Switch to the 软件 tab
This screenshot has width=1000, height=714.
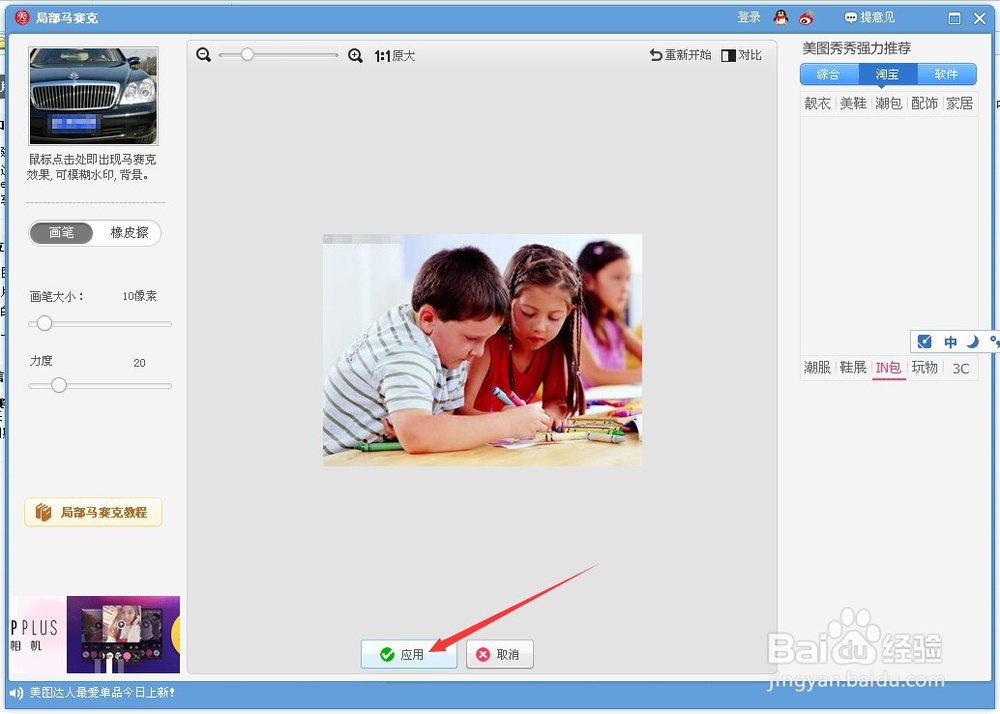click(x=947, y=74)
